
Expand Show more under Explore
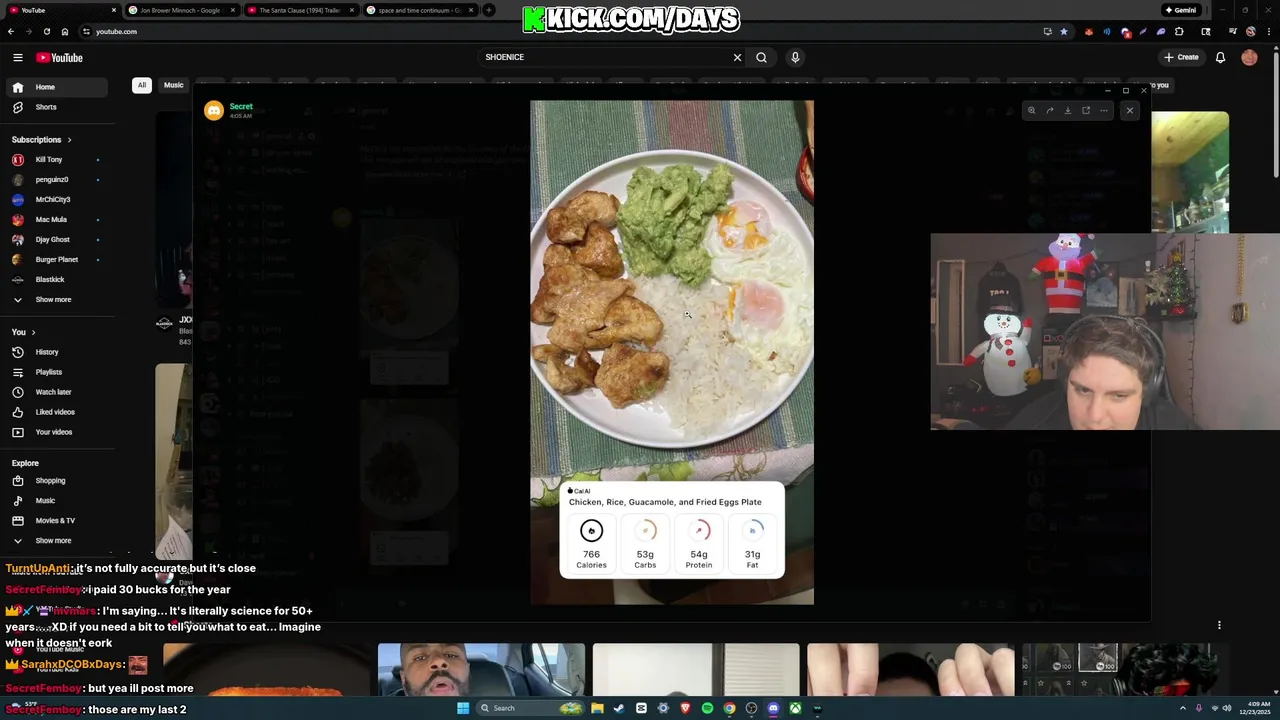tap(56, 540)
